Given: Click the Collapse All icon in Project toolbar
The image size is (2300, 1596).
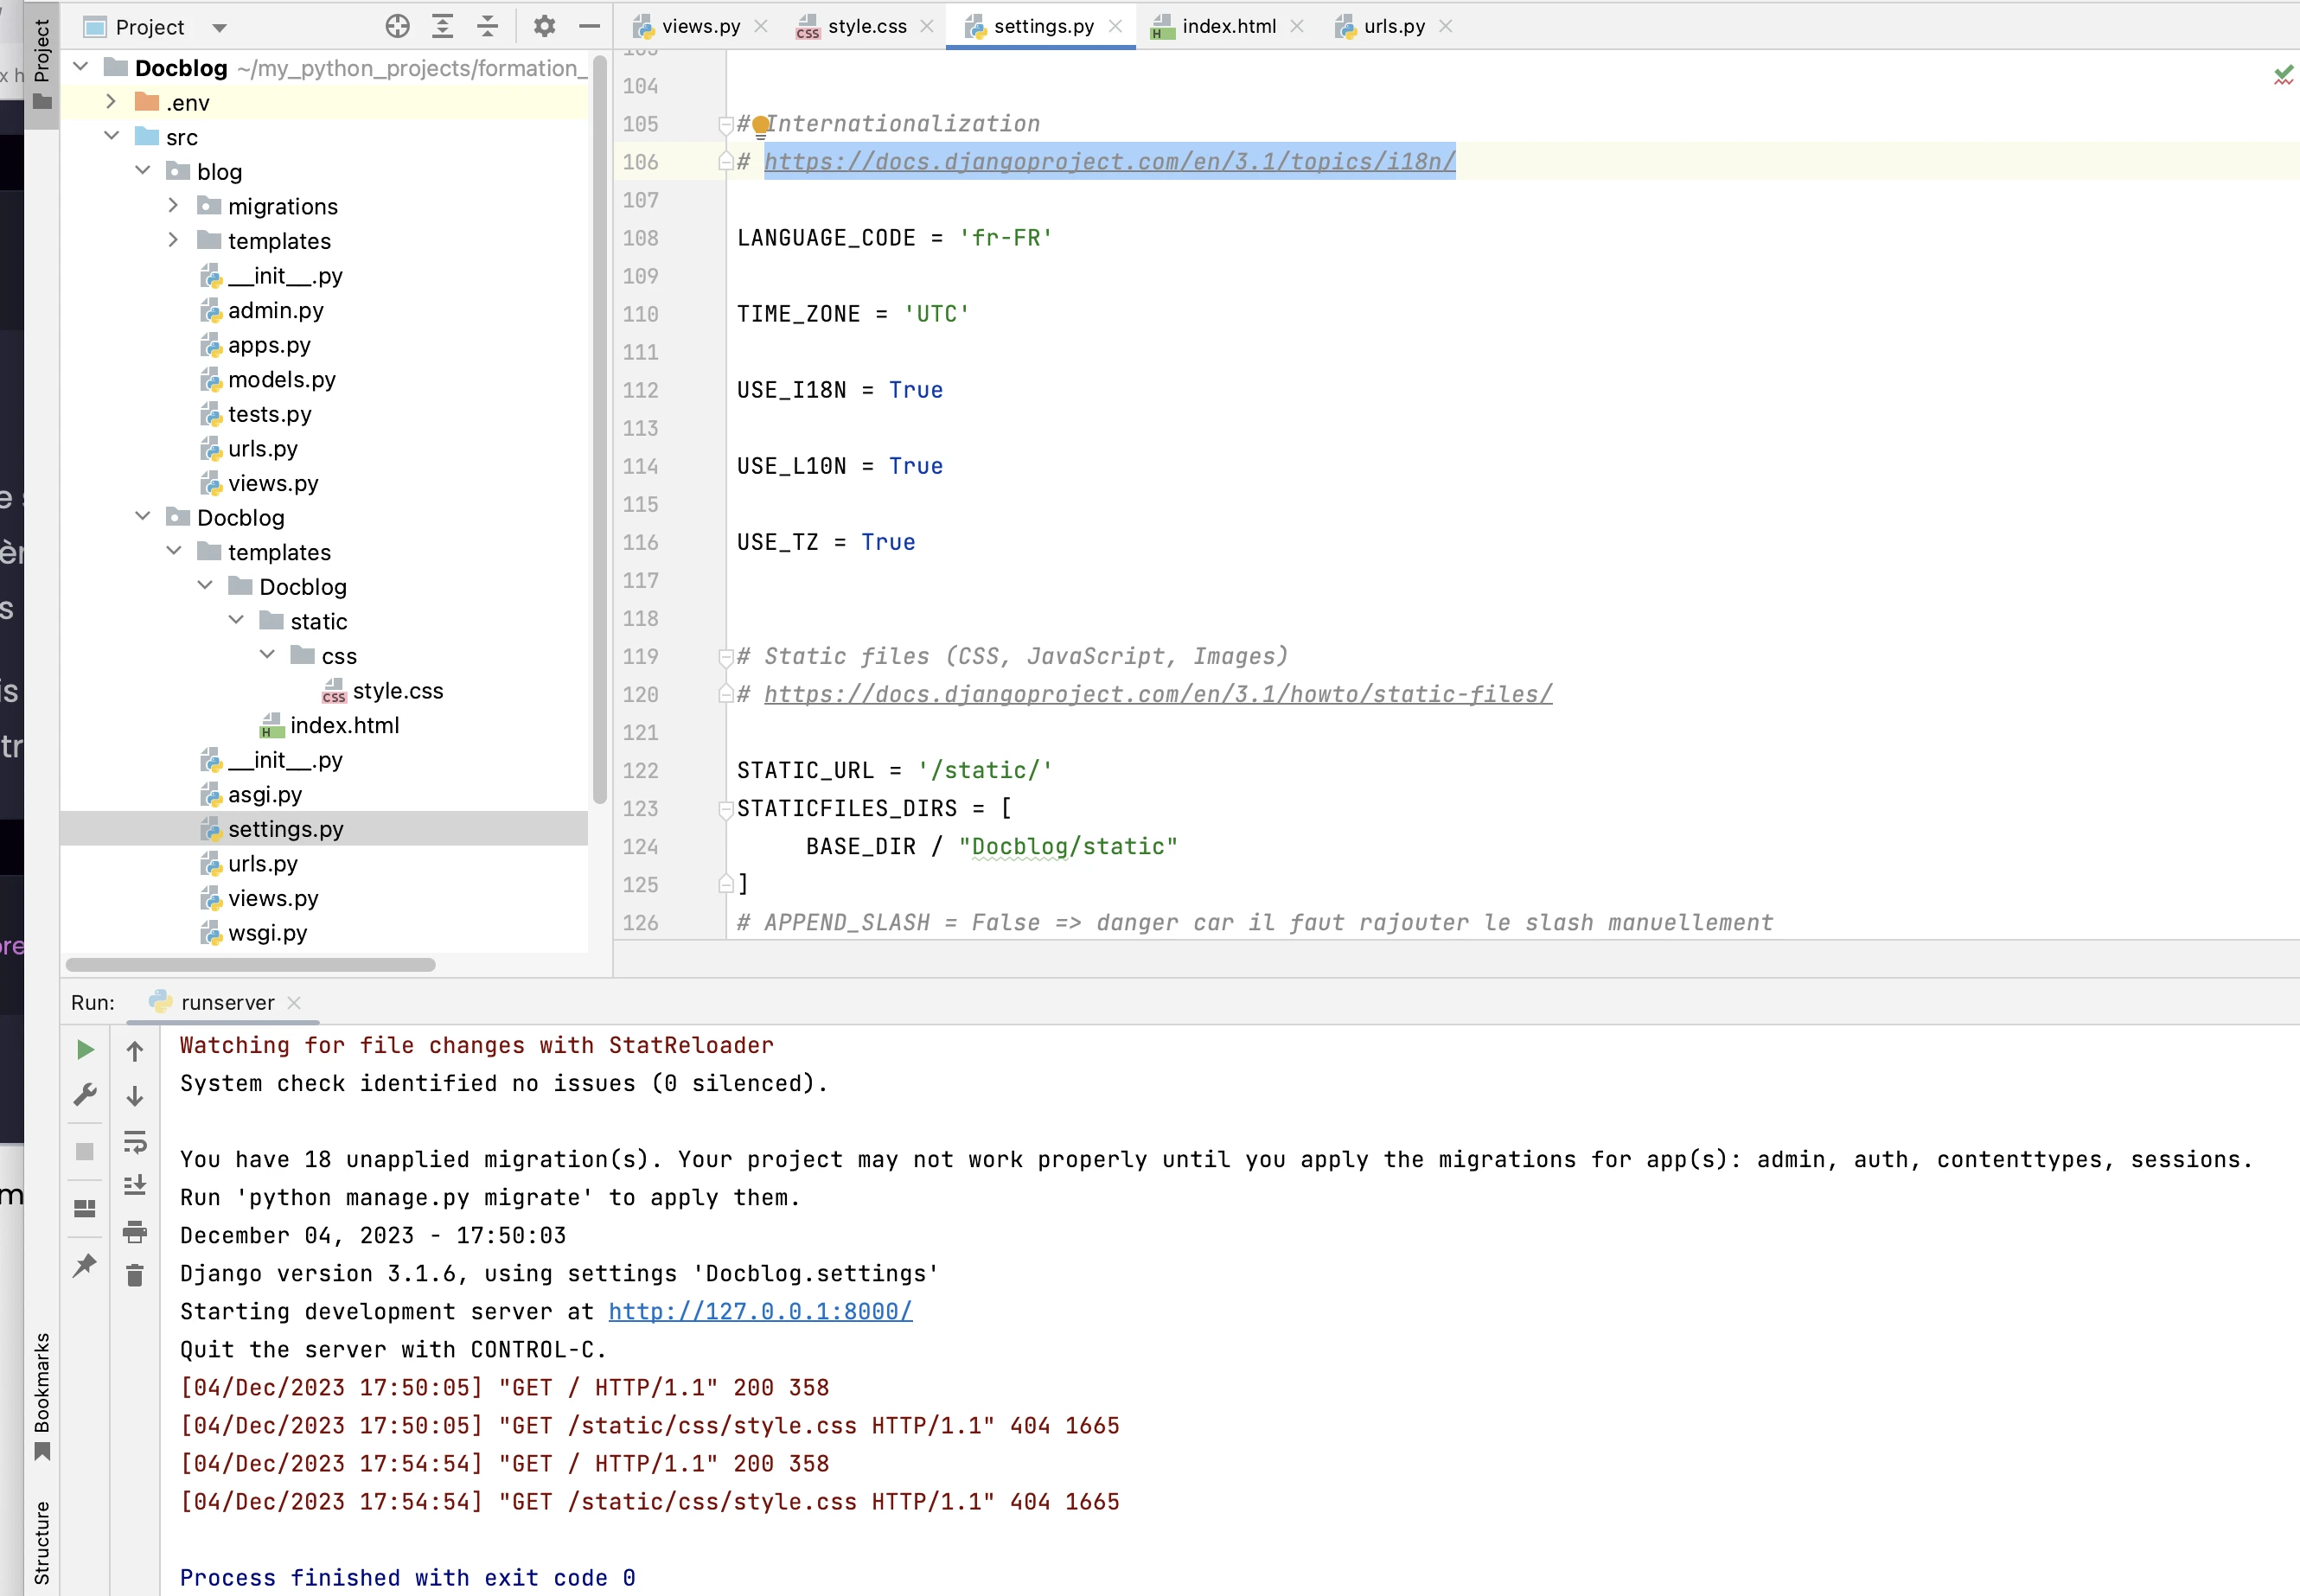Looking at the screenshot, I should click(487, 27).
